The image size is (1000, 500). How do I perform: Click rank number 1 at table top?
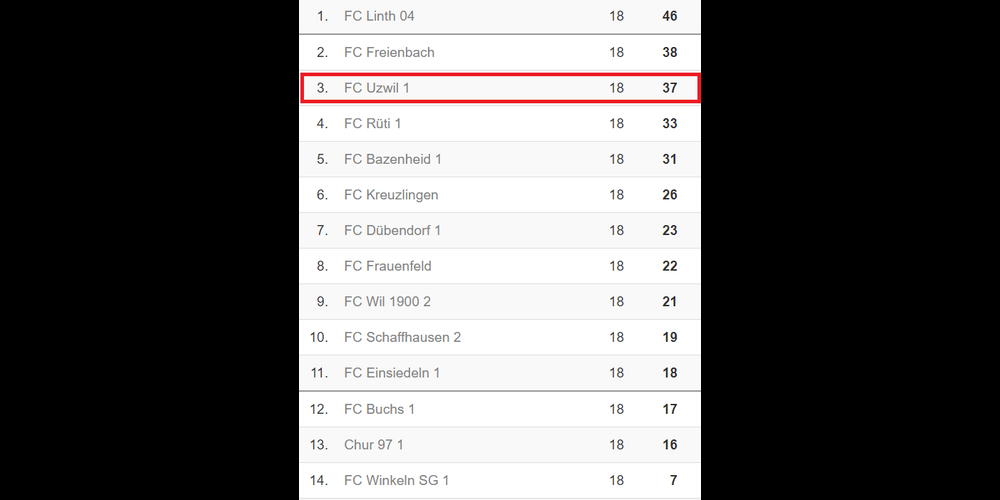tap(322, 16)
